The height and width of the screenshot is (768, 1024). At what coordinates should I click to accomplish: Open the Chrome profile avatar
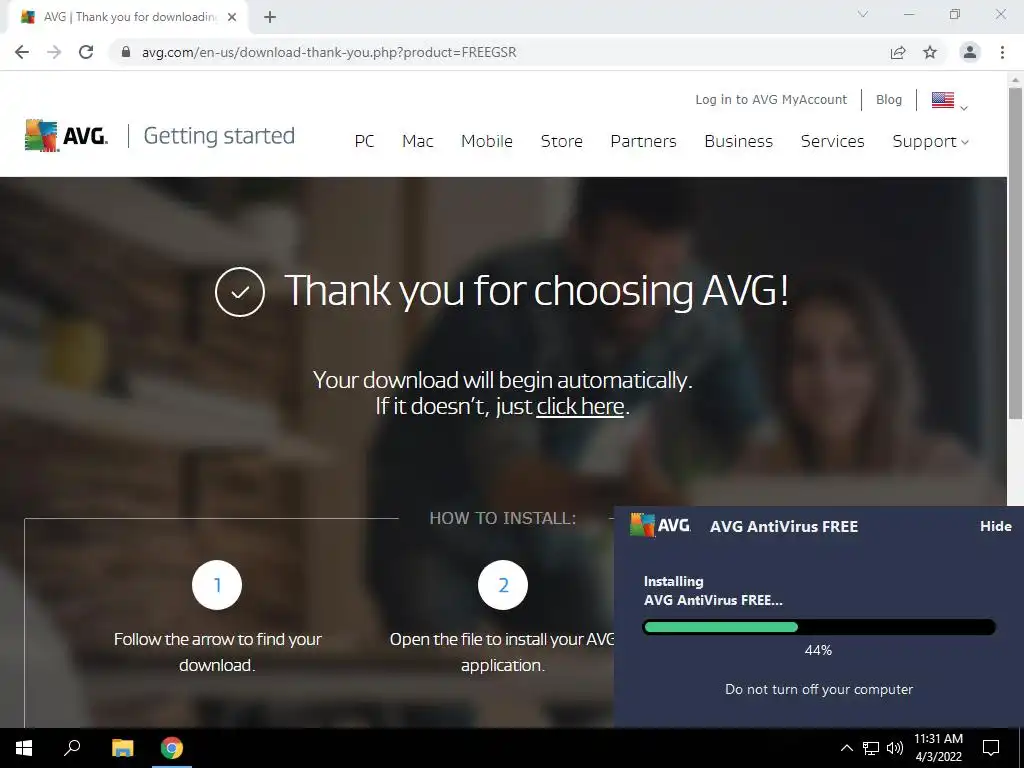pos(970,52)
